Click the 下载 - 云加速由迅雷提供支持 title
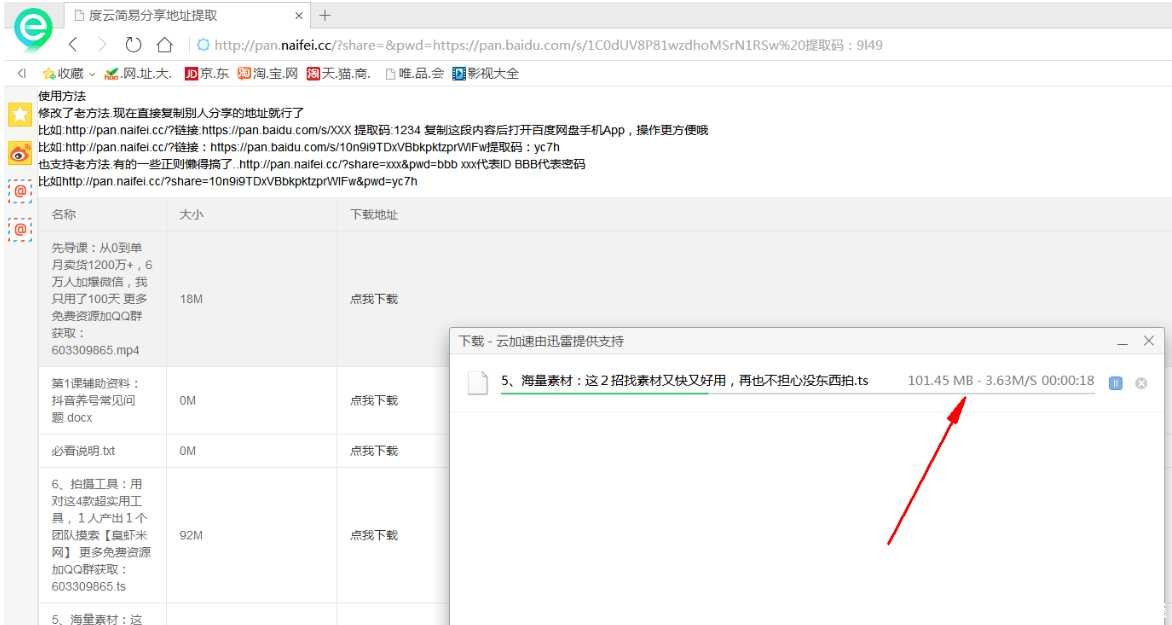This screenshot has width=1172, height=625. pos(541,342)
